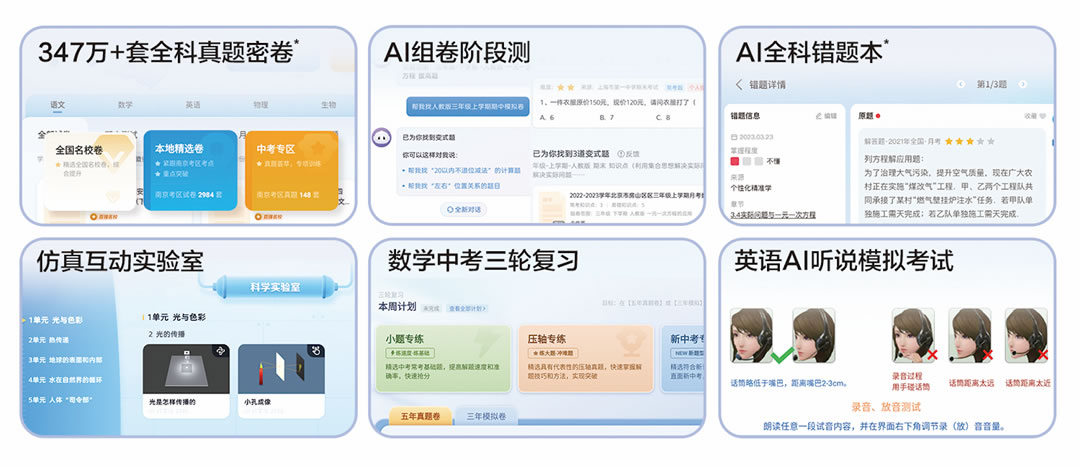Click the star icon in 中考专区 card
Screen dimensions: 1080x467
coord(318,148)
